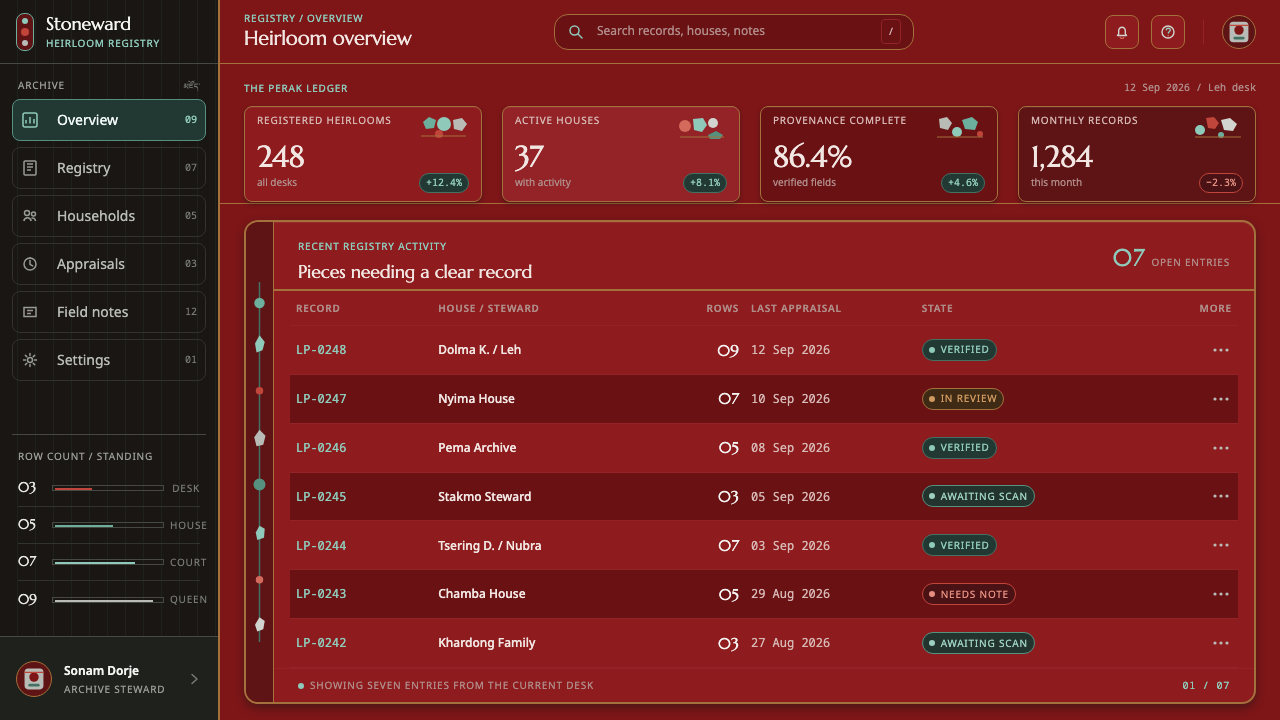
Task: Click Sonam Dorje's avatar in sidebar
Action: 34,679
